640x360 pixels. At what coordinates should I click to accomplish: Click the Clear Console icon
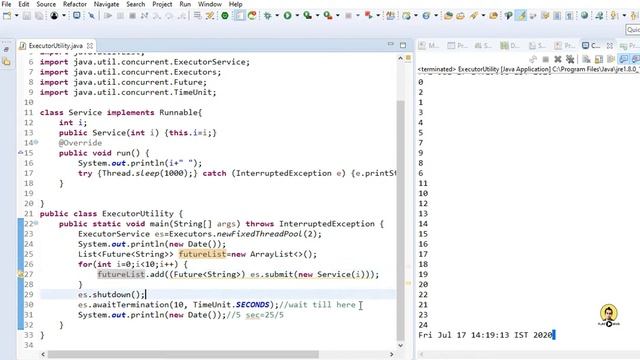click(587, 60)
